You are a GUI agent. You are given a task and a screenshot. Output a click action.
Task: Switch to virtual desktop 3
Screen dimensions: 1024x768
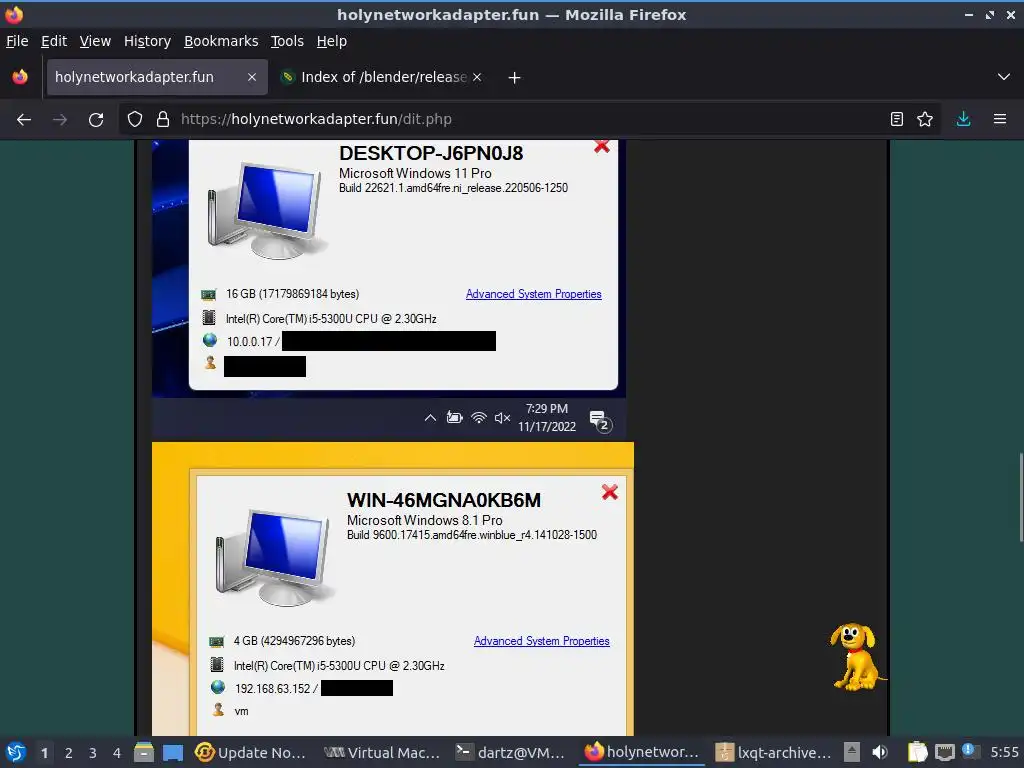click(x=93, y=753)
